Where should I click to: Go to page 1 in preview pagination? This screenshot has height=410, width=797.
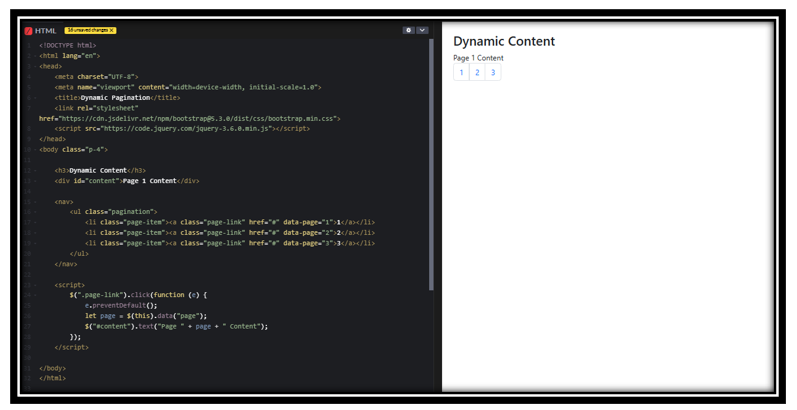coord(461,72)
